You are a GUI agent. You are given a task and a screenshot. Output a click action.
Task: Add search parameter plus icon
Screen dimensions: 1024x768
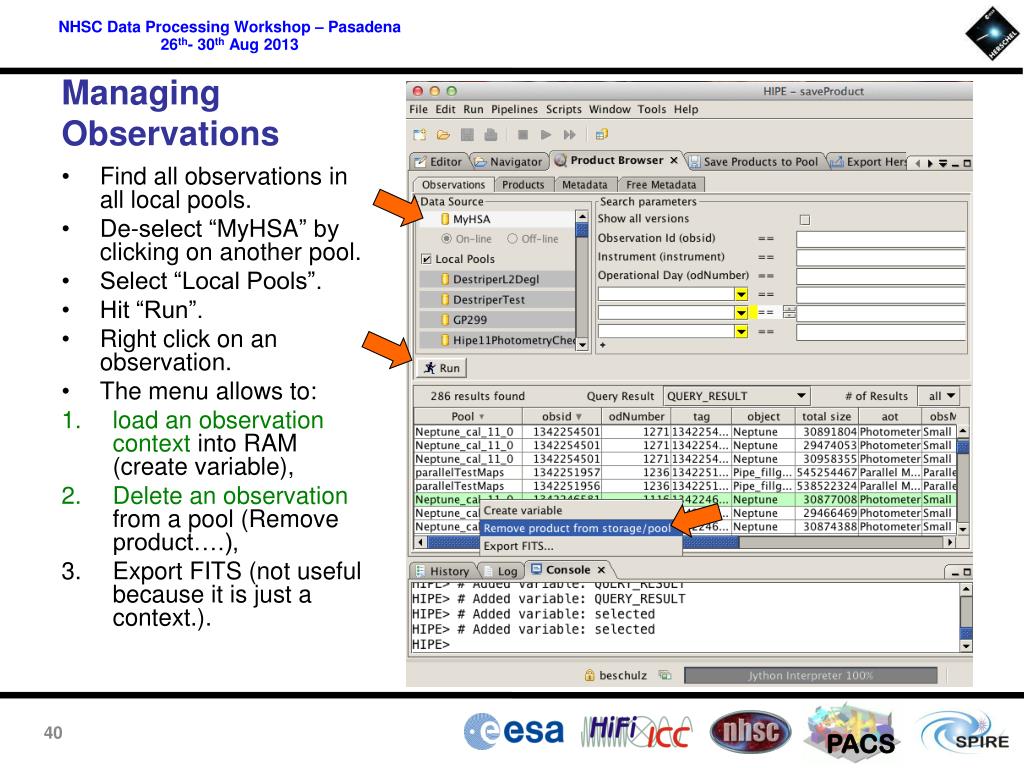click(603, 345)
